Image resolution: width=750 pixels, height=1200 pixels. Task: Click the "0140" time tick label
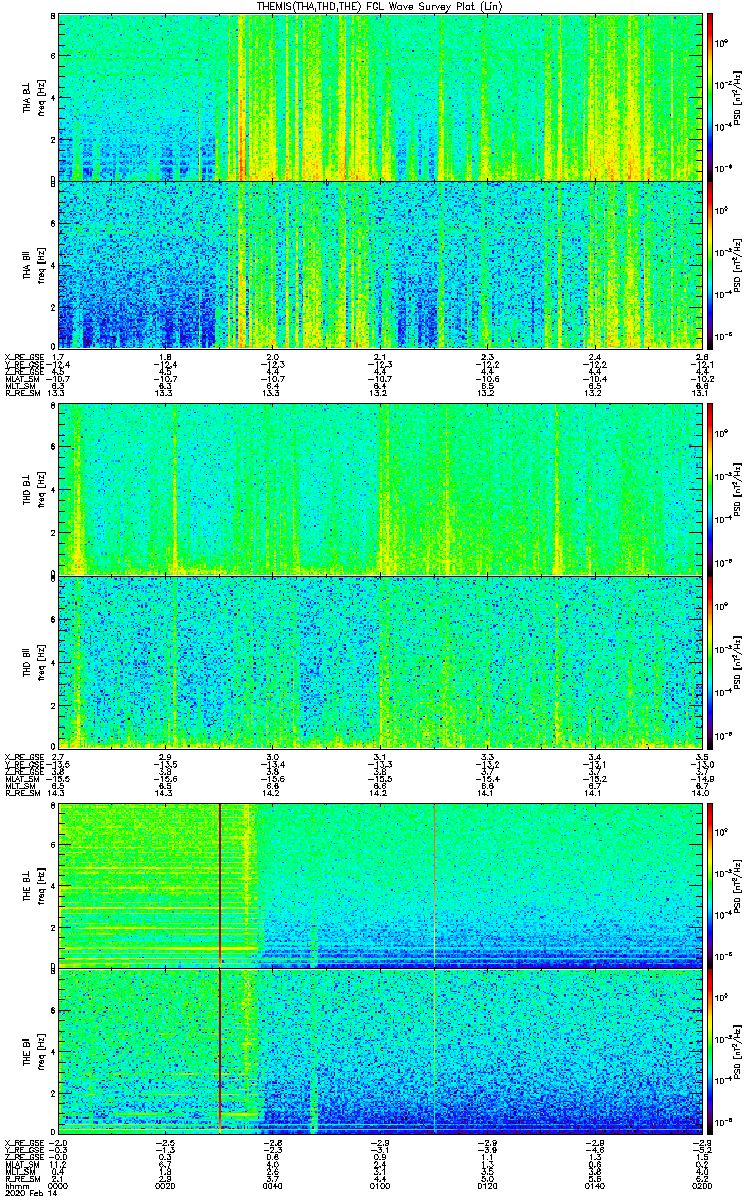pos(595,1187)
